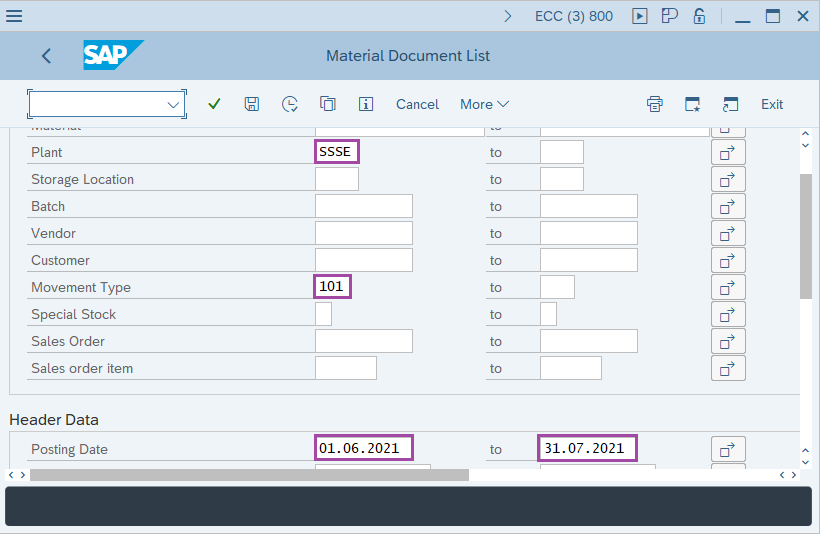Click the Batch 'to' field
The height and width of the screenshot is (534, 820).
click(588, 206)
